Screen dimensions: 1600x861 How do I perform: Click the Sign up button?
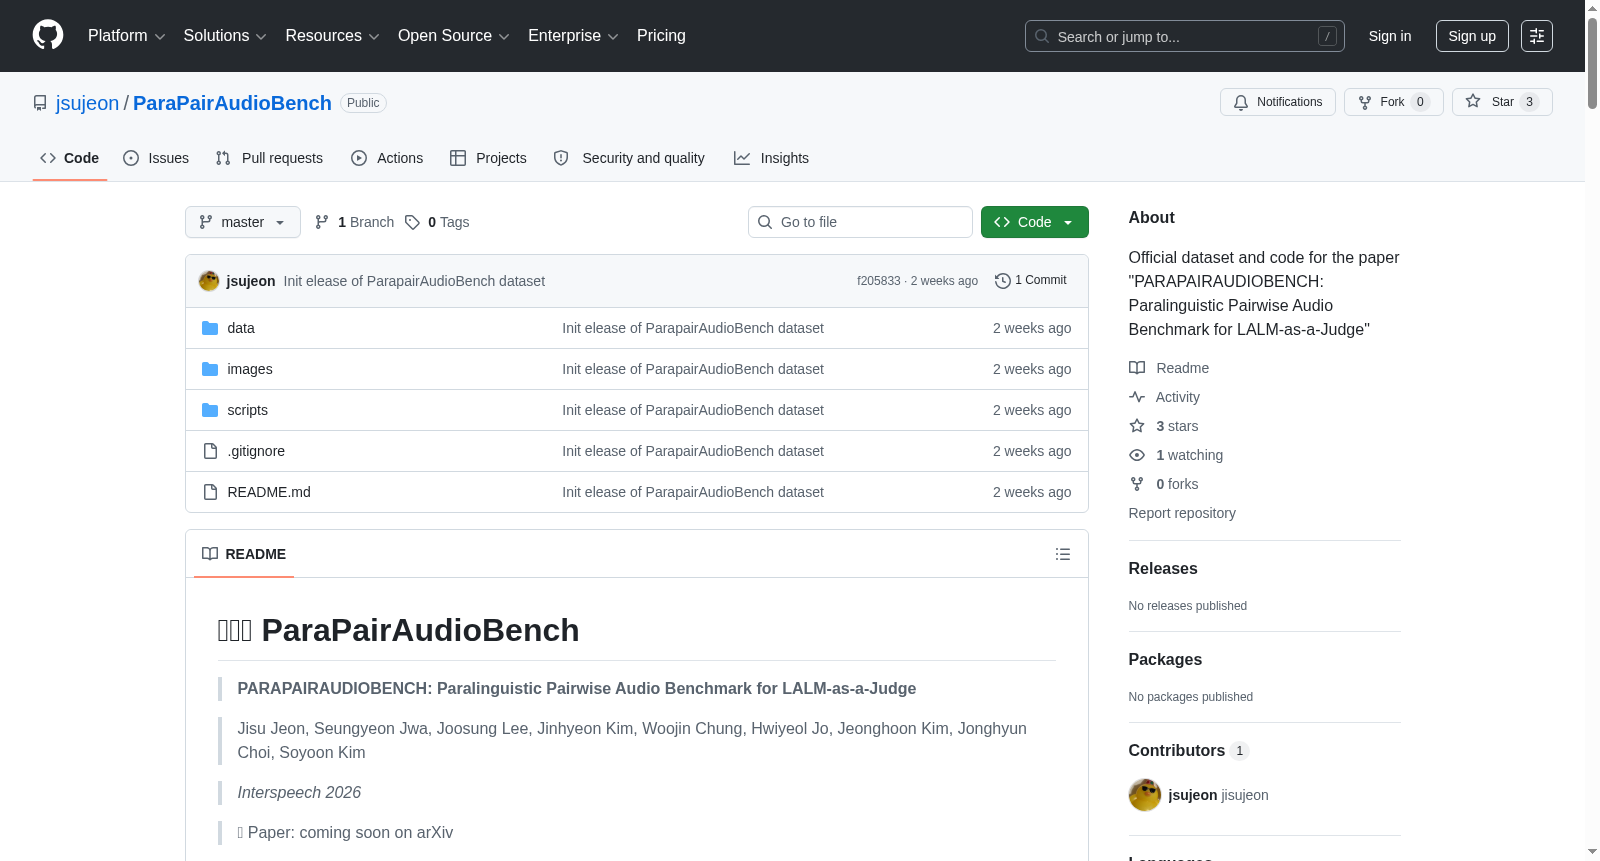[x=1472, y=36]
